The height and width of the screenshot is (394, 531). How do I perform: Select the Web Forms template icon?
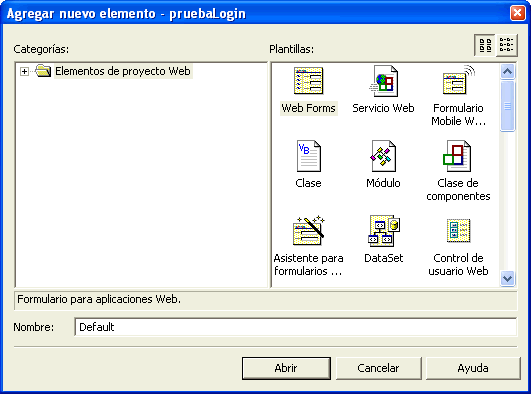(x=308, y=81)
